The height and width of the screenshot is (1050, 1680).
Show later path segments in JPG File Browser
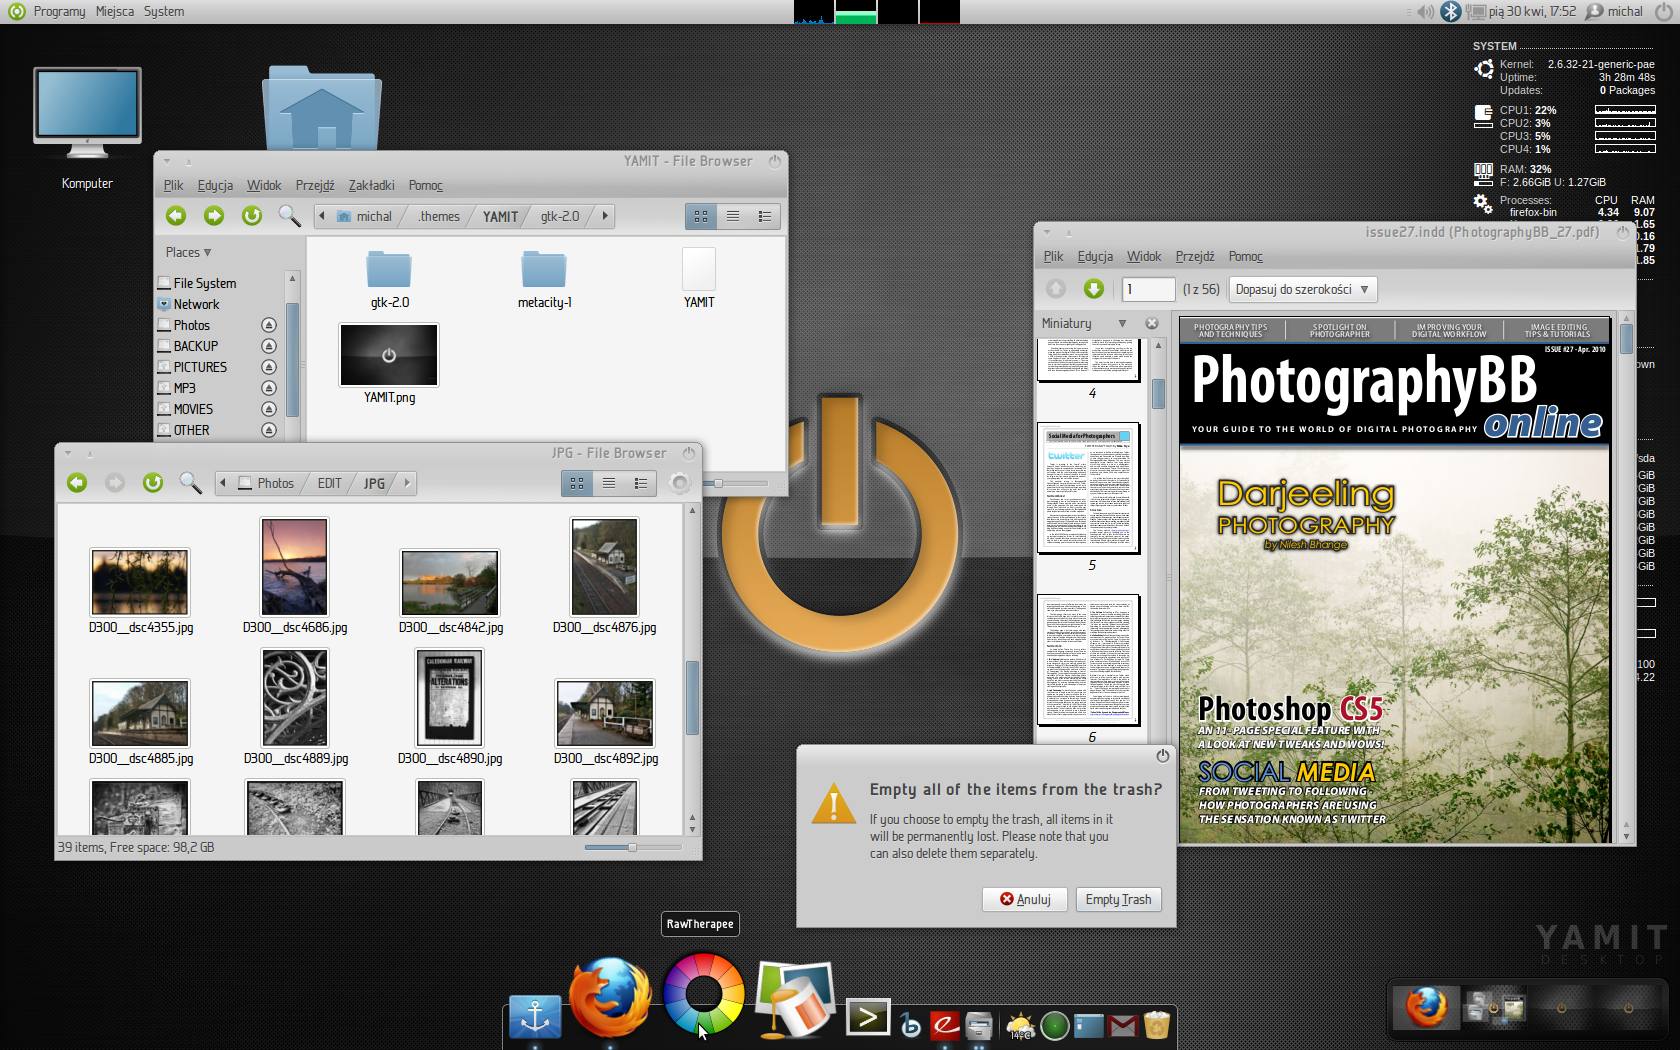click(x=406, y=483)
